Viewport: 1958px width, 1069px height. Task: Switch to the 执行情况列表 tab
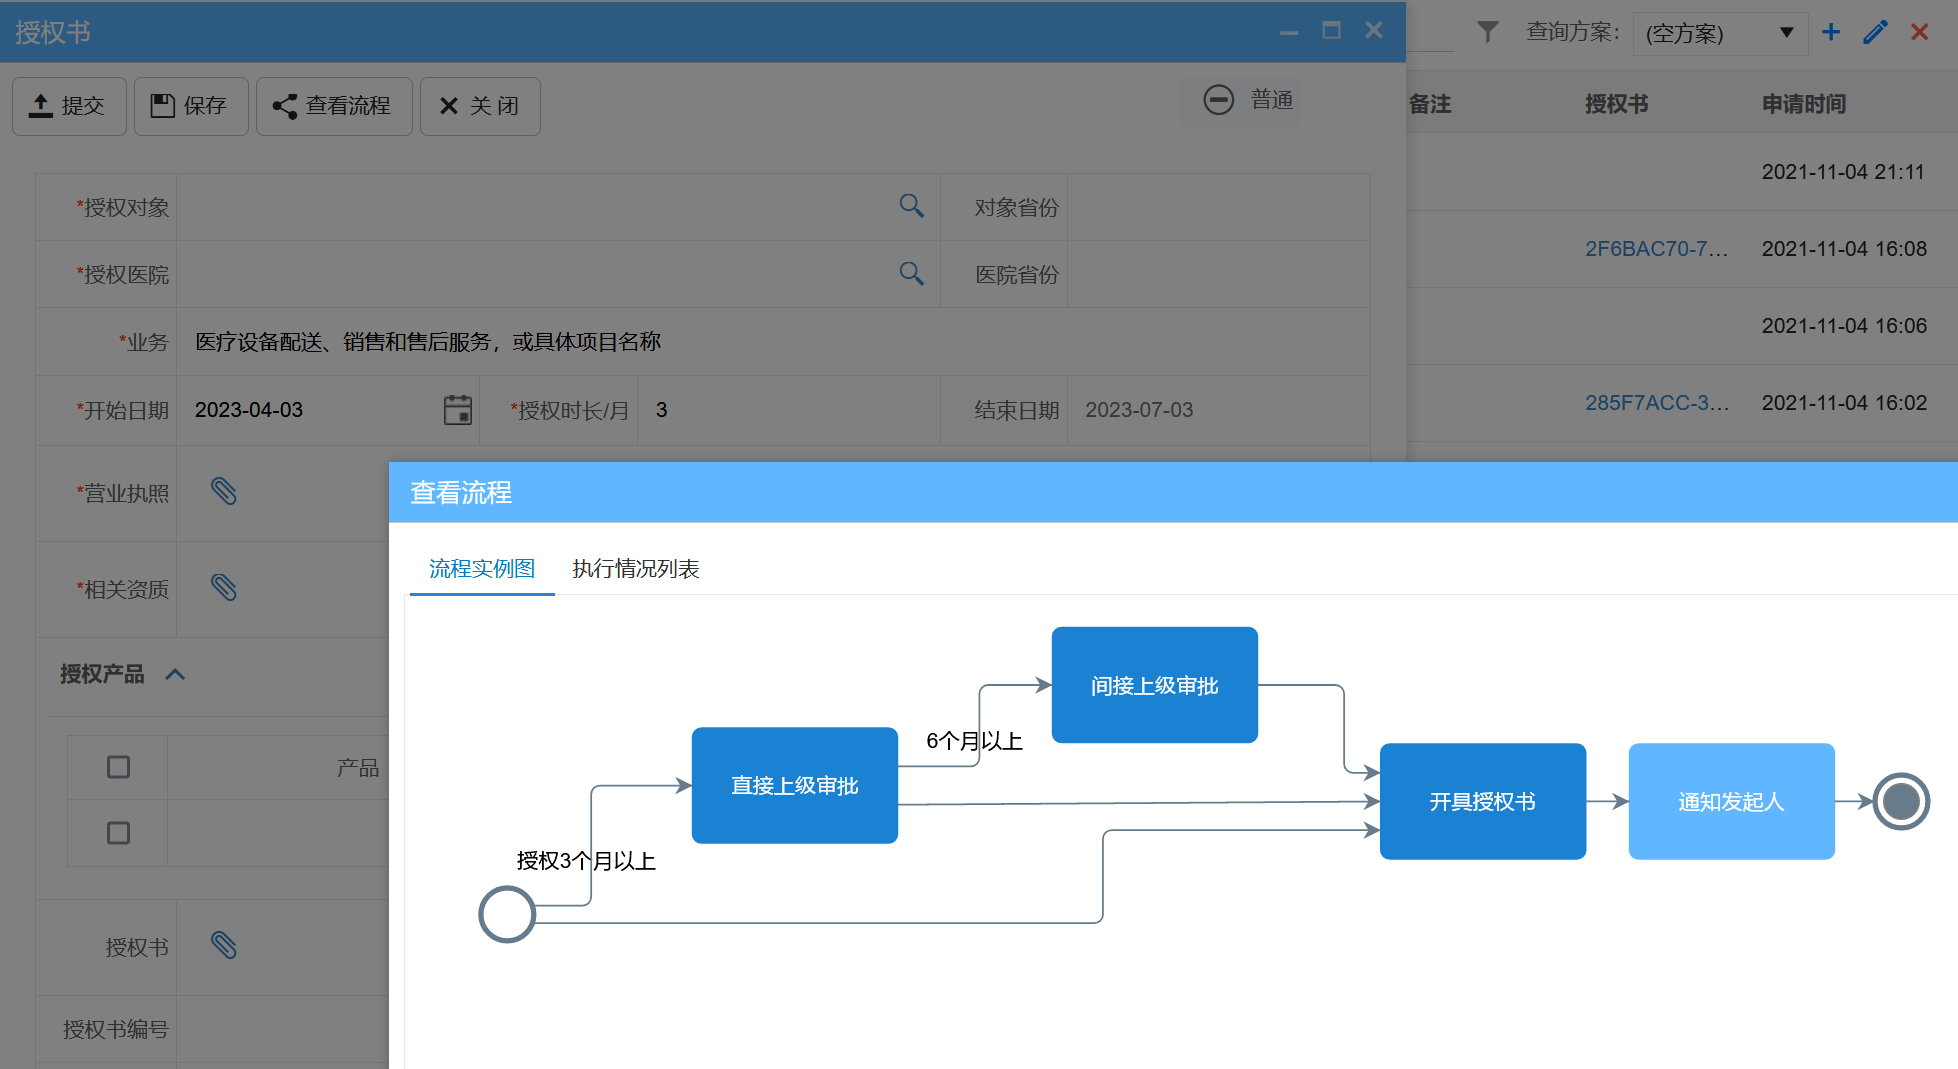(x=636, y=568)
